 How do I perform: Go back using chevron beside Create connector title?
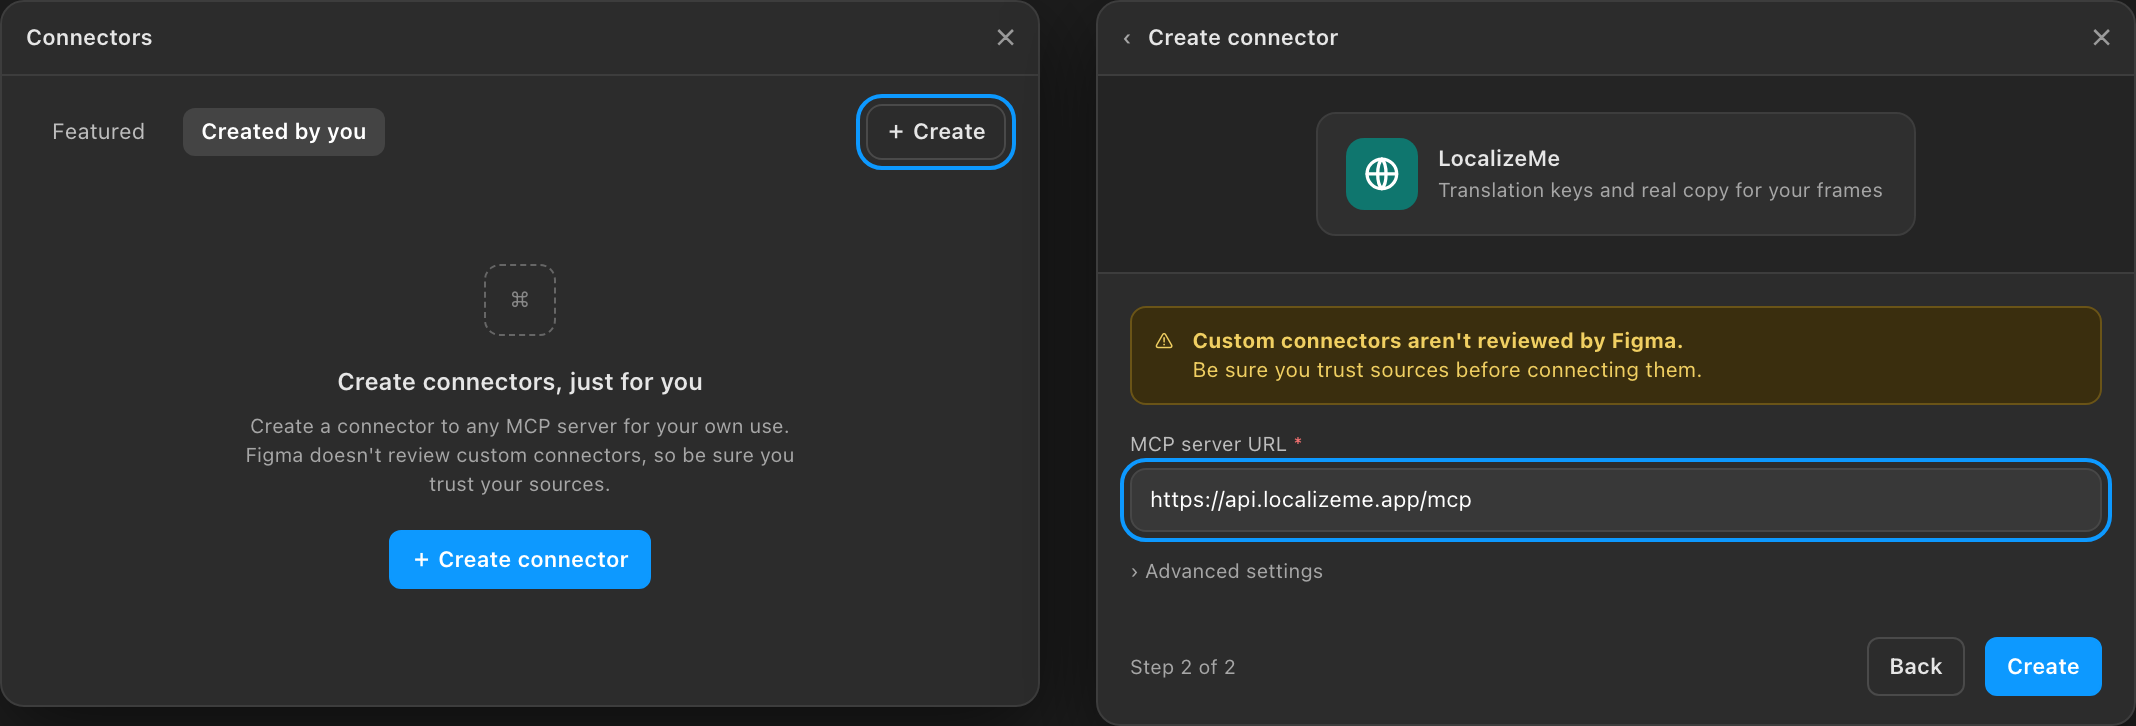click(1127, 38)
